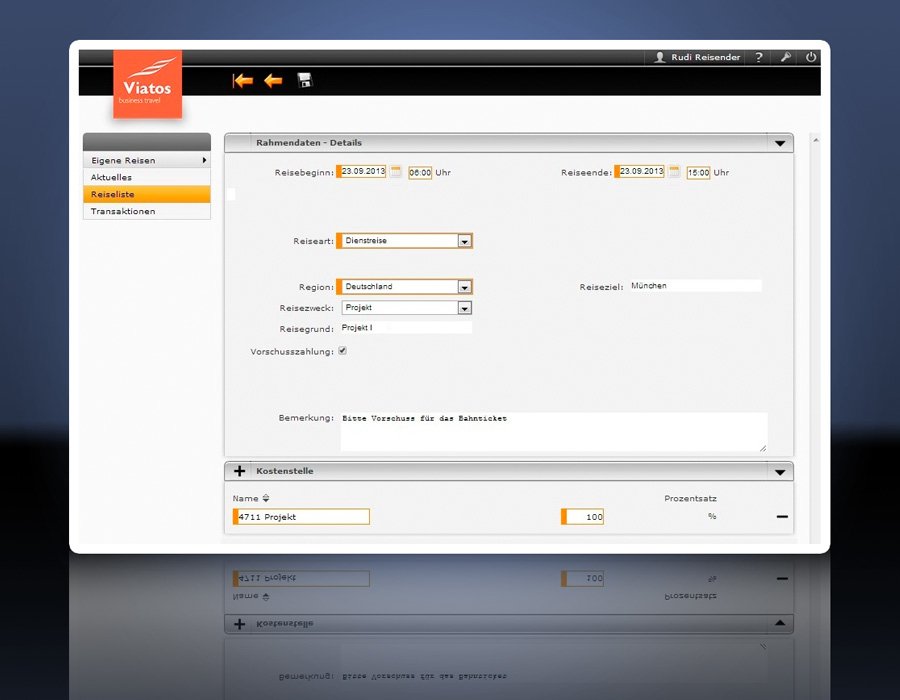Click the back-to-start arrow icon
This screenshot has width=900, height=700.
click(243, 81)
